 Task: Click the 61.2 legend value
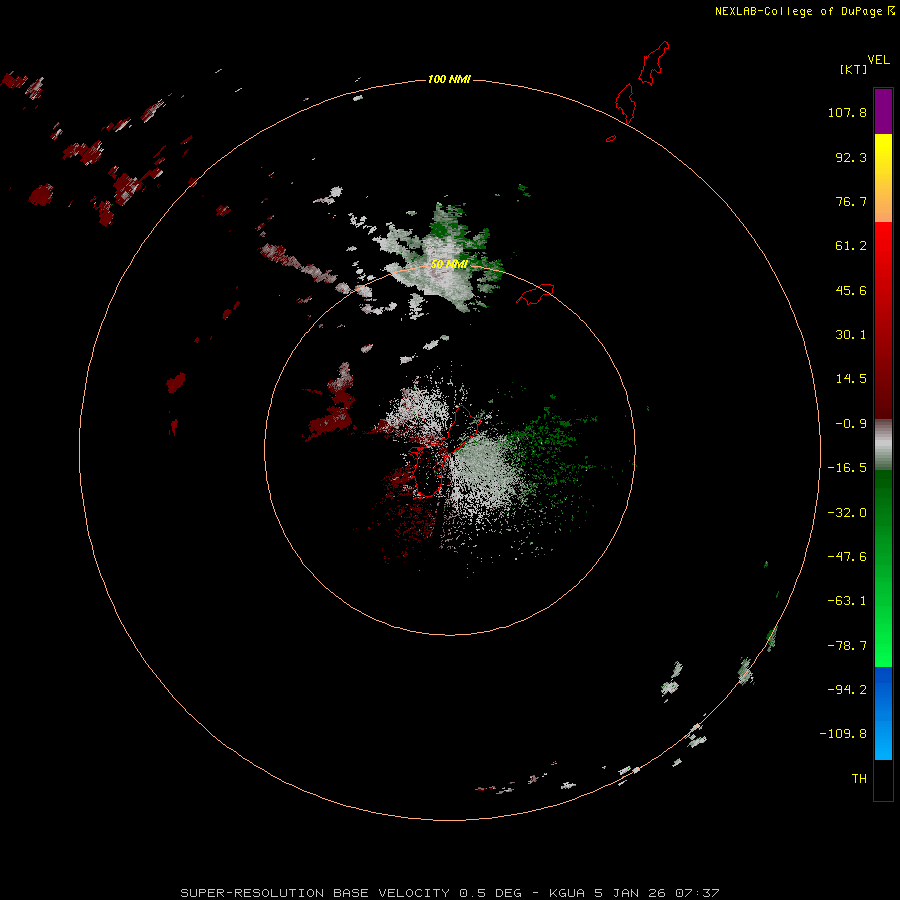[851, 246]
